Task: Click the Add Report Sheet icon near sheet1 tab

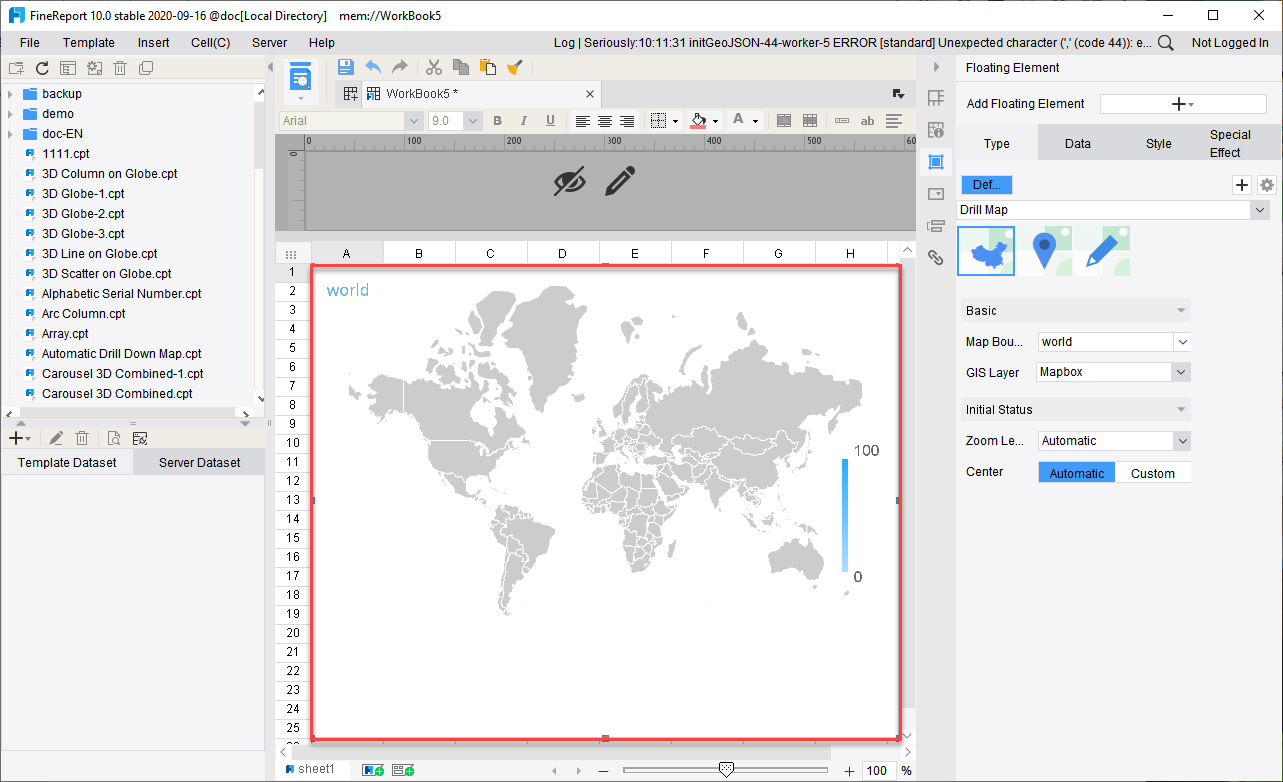Action: coord(373,770)
